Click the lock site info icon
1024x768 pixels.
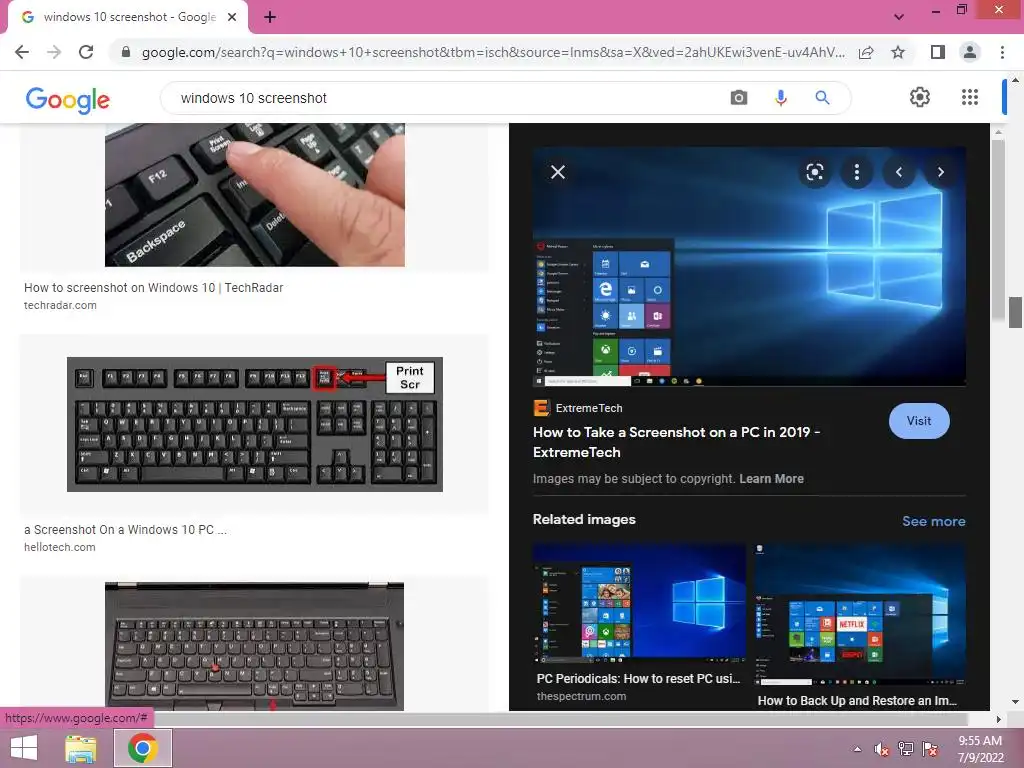[126, 52]
